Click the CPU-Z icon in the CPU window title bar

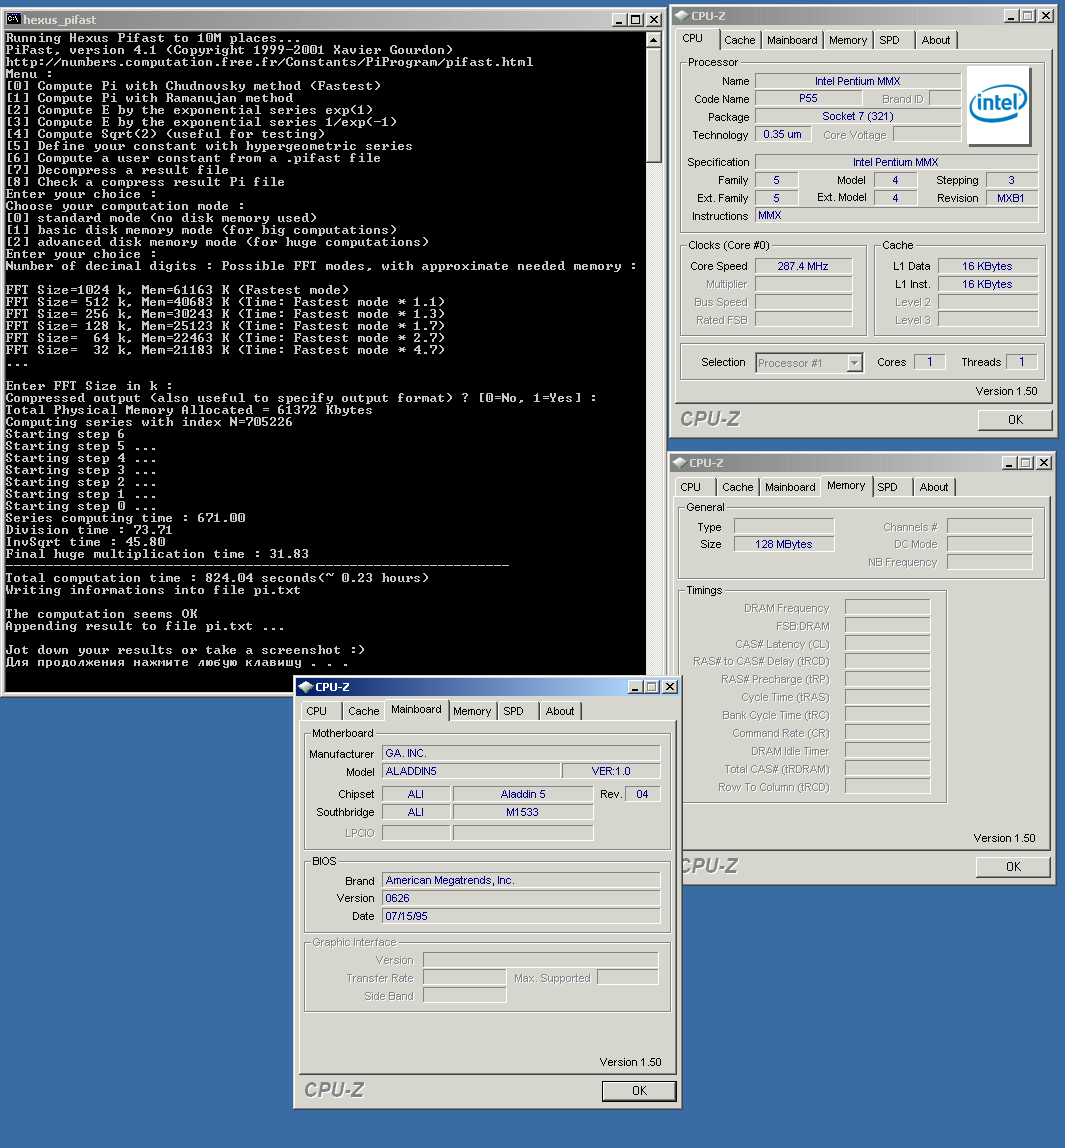[681, 15]
